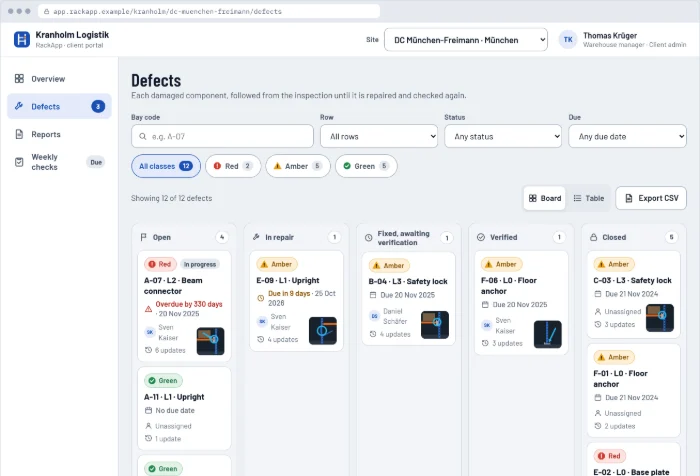Switch to Board view
Image resolution: width=700 pixels, height=476 pixels.
545,198
